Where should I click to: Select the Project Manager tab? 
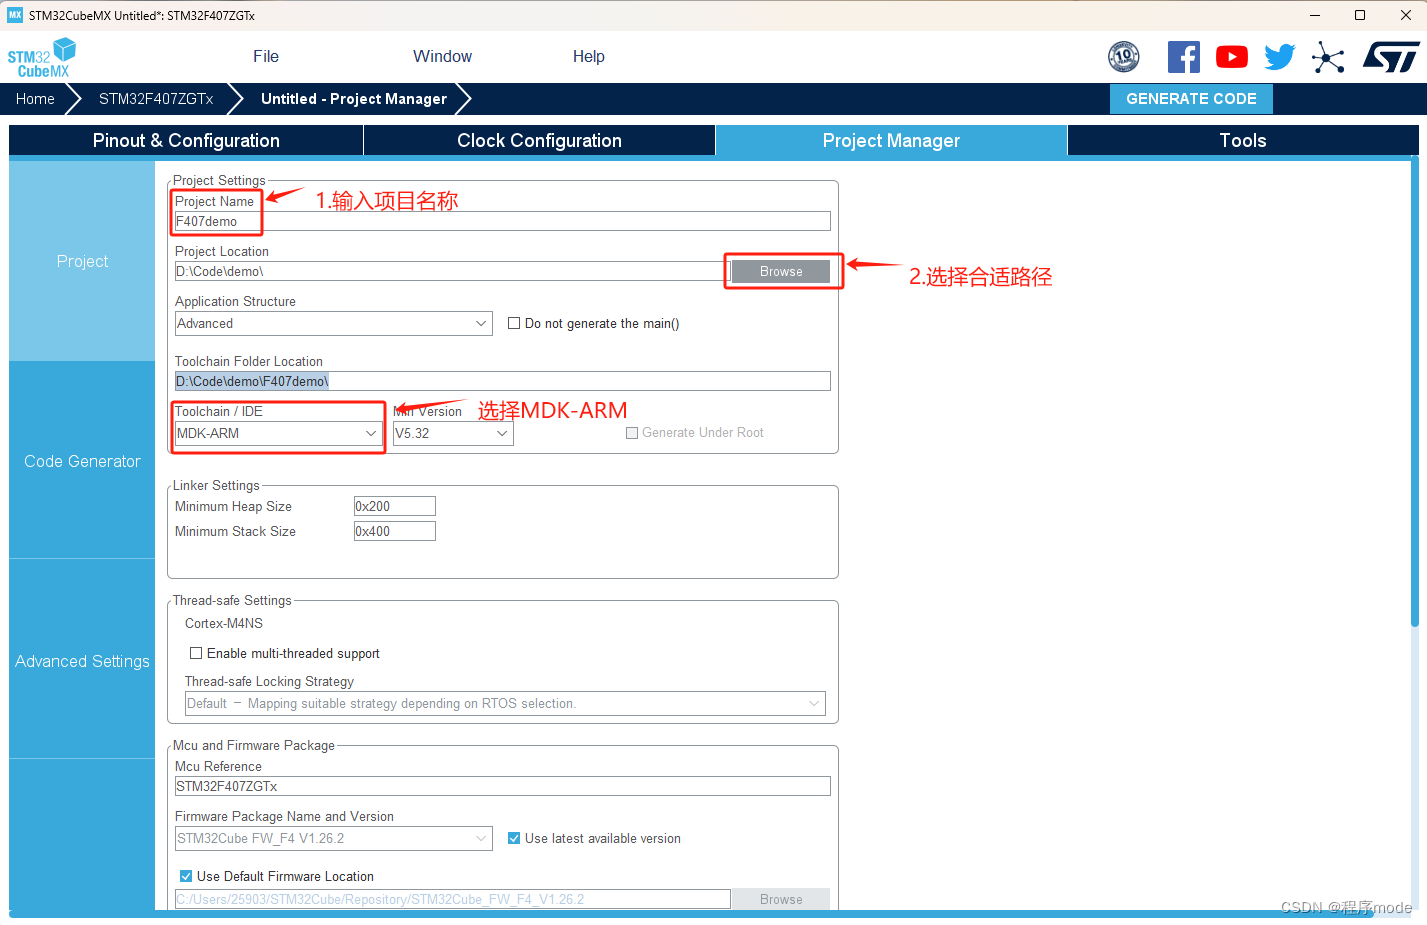[891, 141]
